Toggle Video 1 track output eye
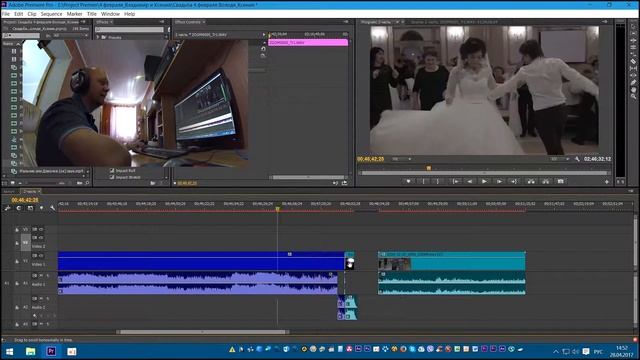Image resolution: width=640 pixels, height=360 pixels. click(41, 256)
